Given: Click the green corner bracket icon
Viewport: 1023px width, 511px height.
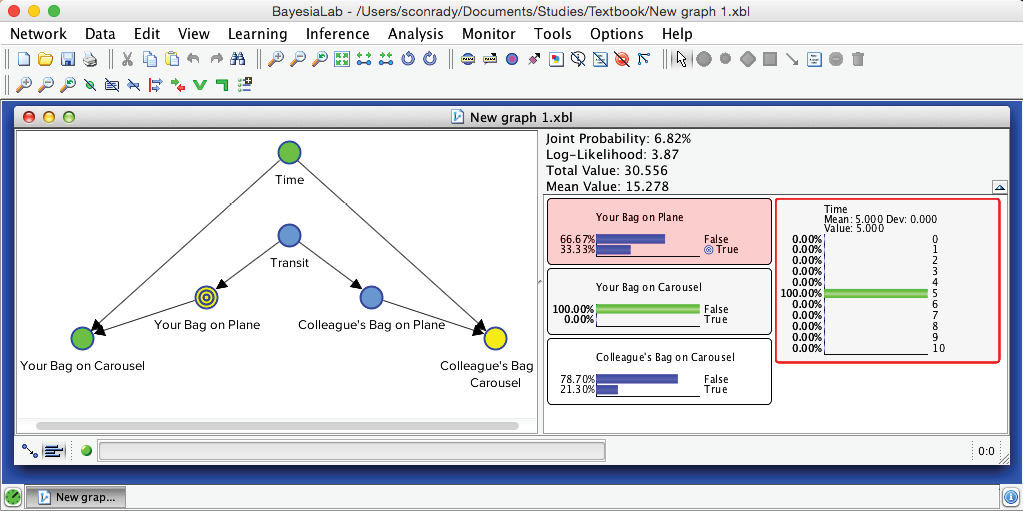Looking at the screenshot, I should (222, 84).
